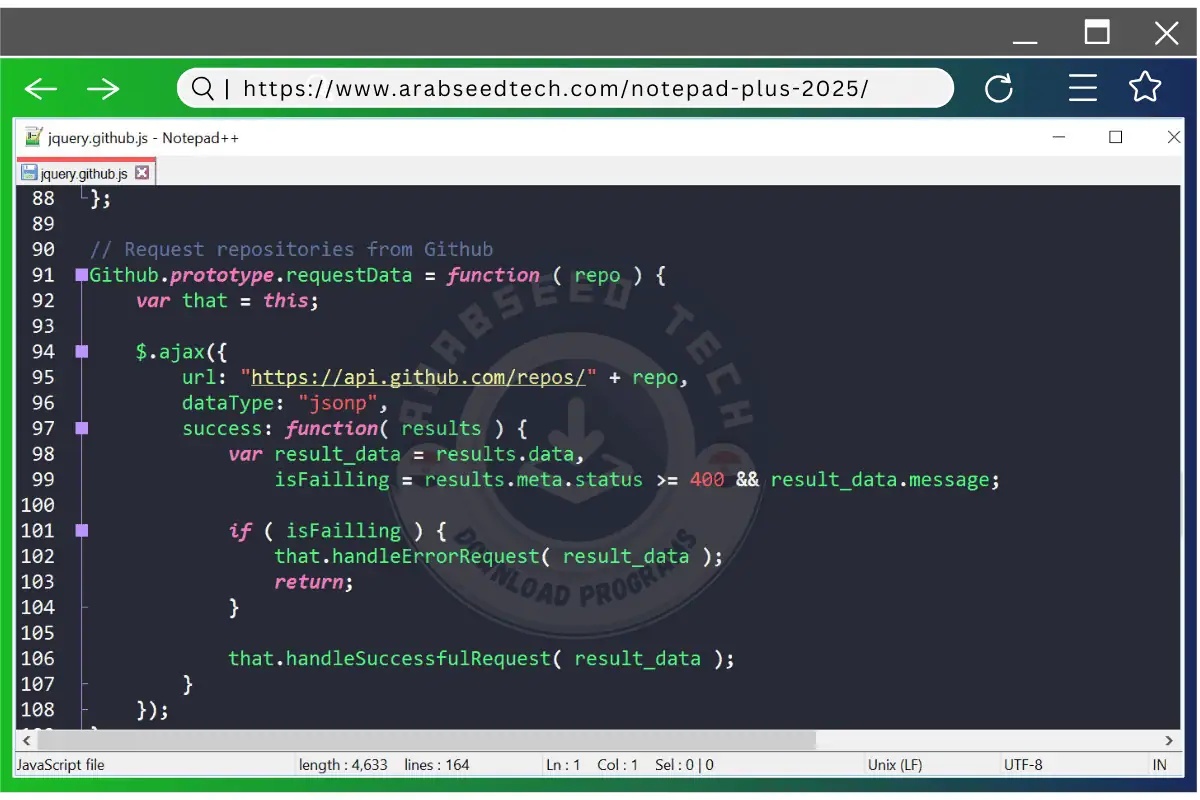
Task: Select the jquery.github.js document tab
Action: pyautogui.click(x=84, y=173)
